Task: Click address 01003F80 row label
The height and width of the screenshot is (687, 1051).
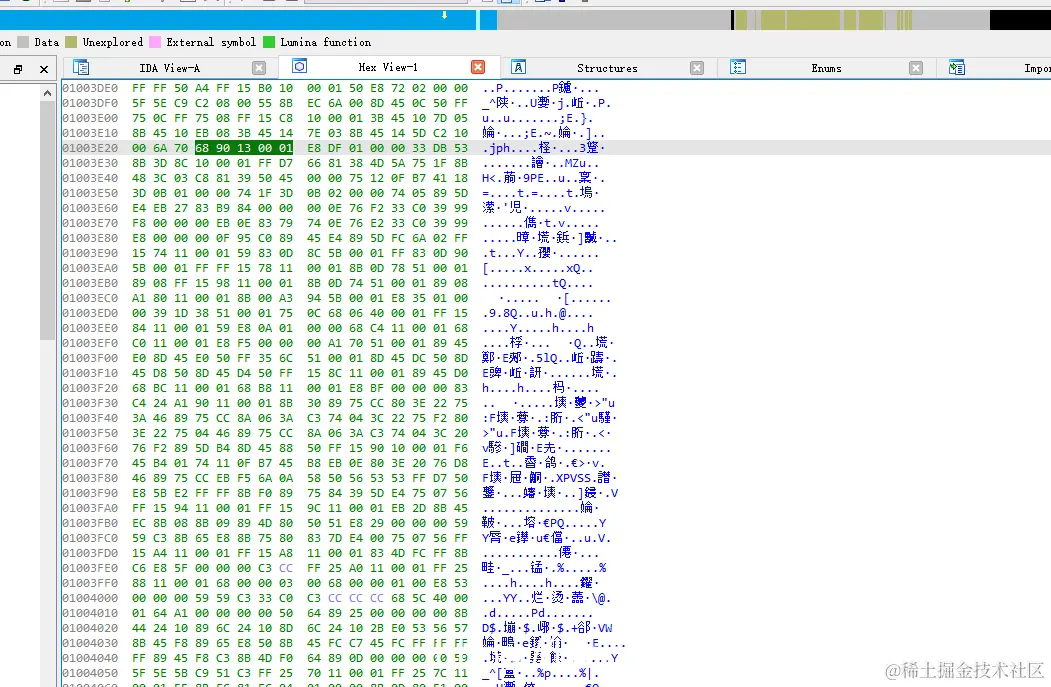Action: [90, 478]
